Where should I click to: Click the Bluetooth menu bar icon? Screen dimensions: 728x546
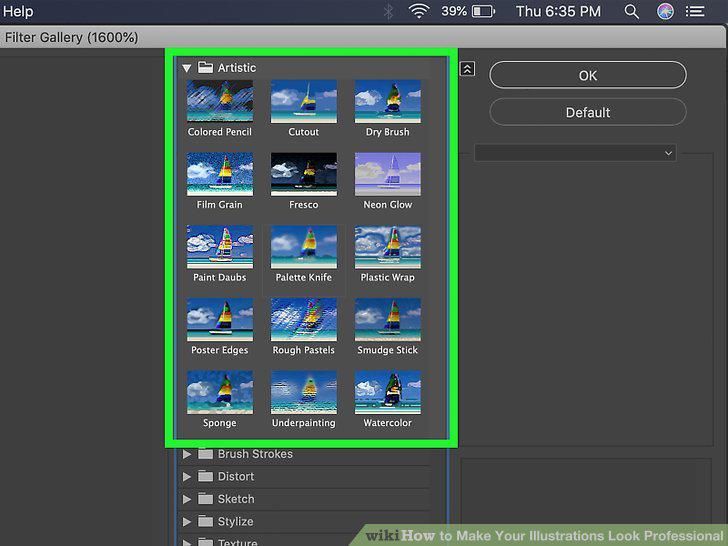coord(388,12)
